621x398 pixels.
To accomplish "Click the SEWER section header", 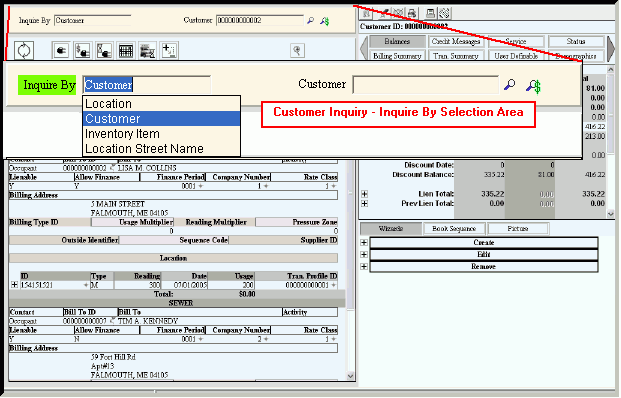I will coord(181,303).
